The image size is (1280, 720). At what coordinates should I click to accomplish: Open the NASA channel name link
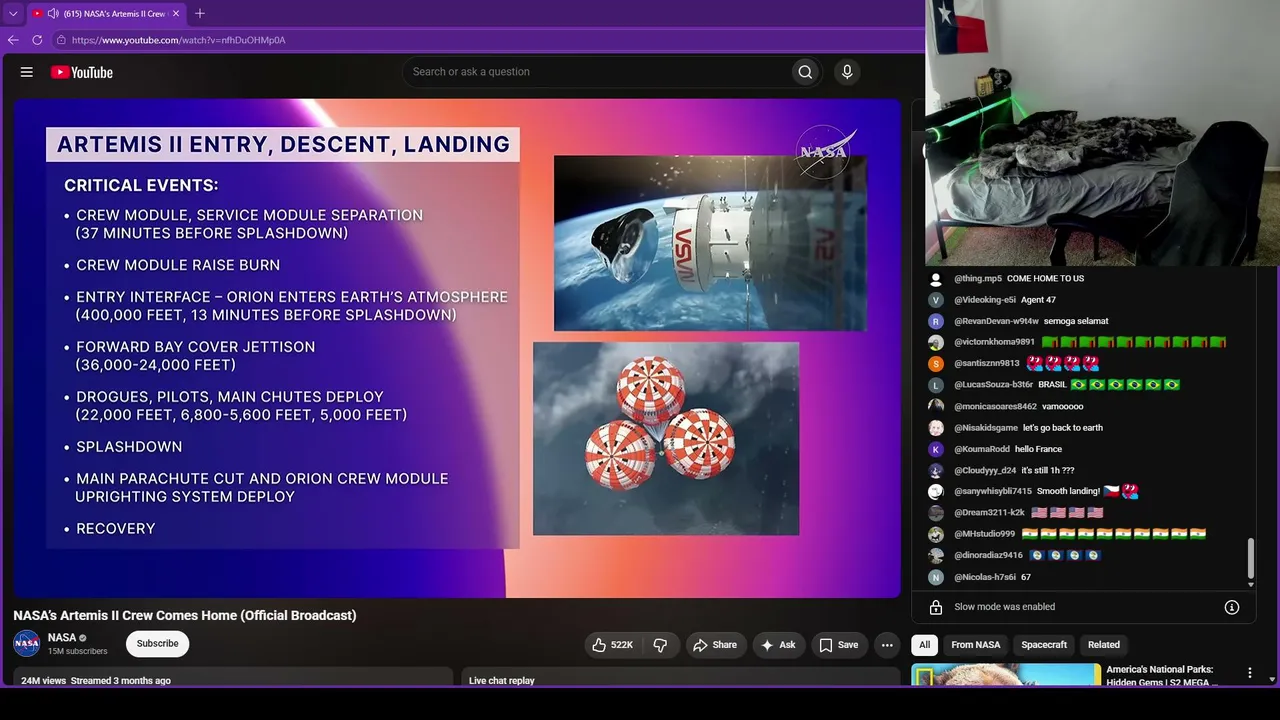(x=62, y=637)
